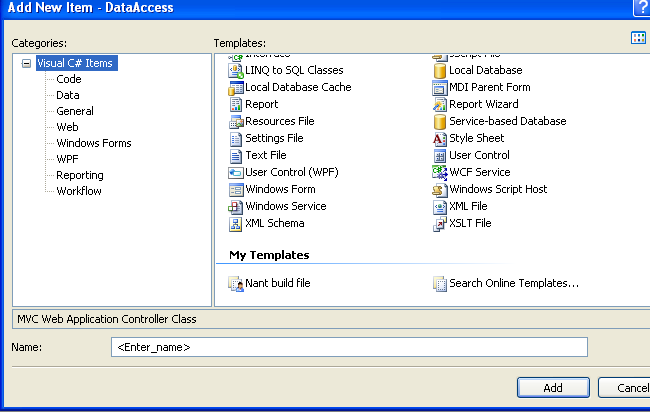Select the WPF category

(67, 159)
